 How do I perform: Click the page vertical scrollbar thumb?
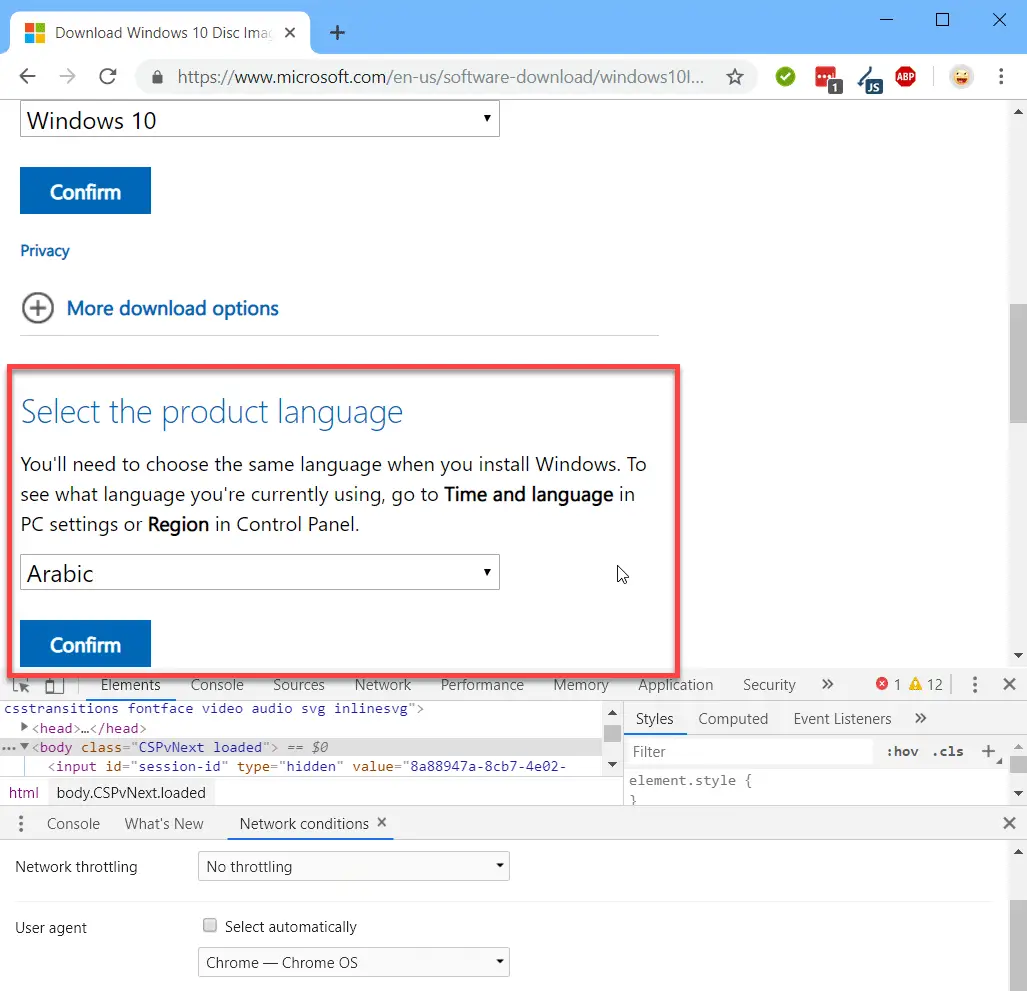tap(1018, 364)
